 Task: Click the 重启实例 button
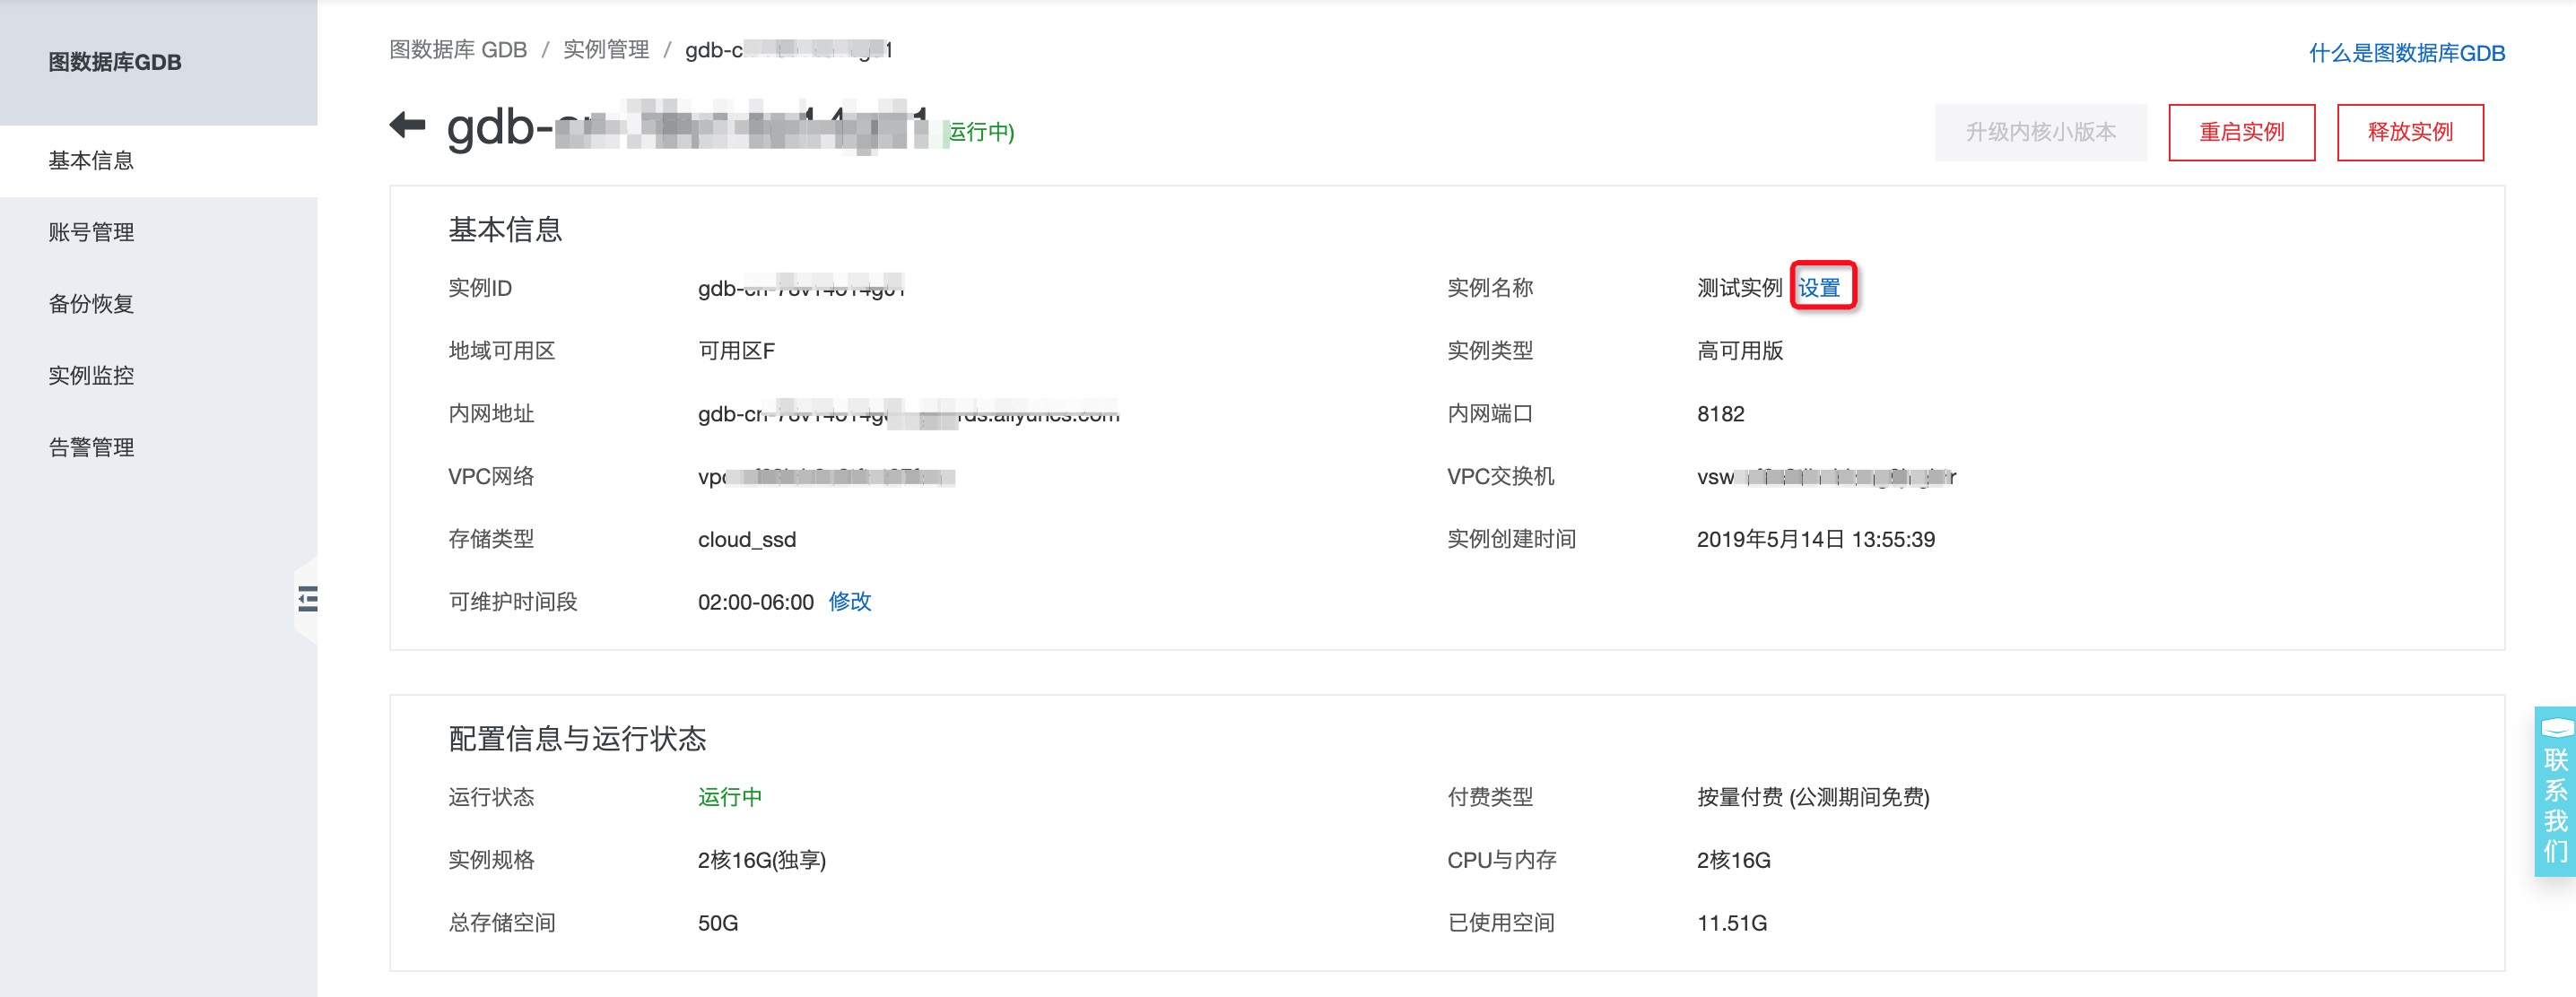(x=2241, y=132)
